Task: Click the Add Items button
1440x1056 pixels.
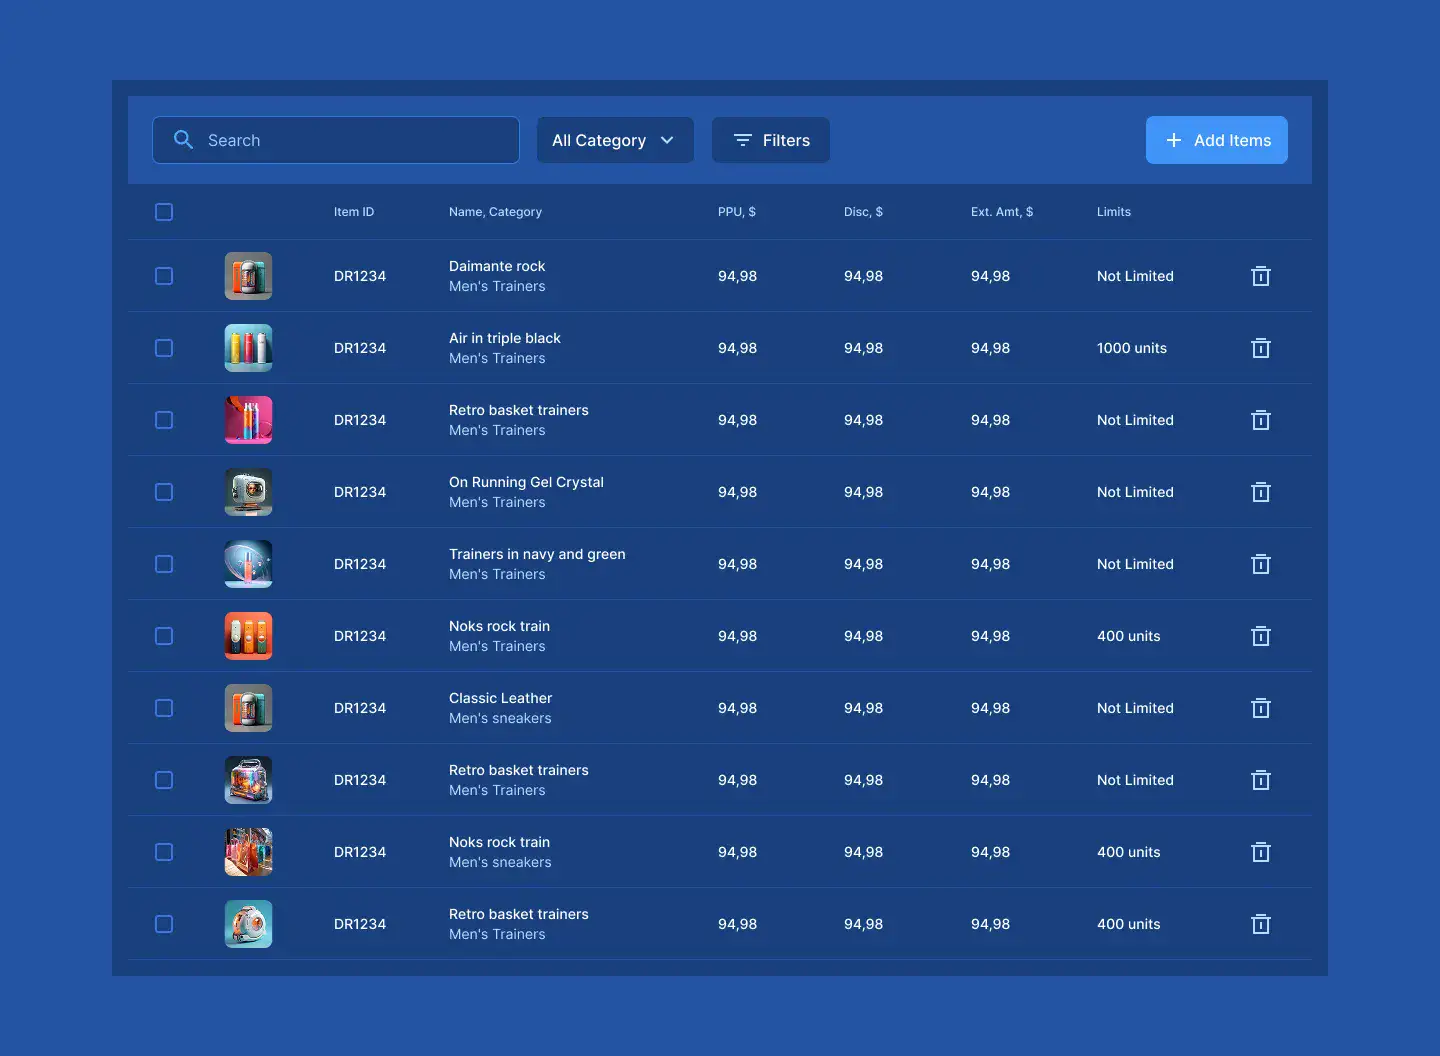Action: (x=1216, y=140)
